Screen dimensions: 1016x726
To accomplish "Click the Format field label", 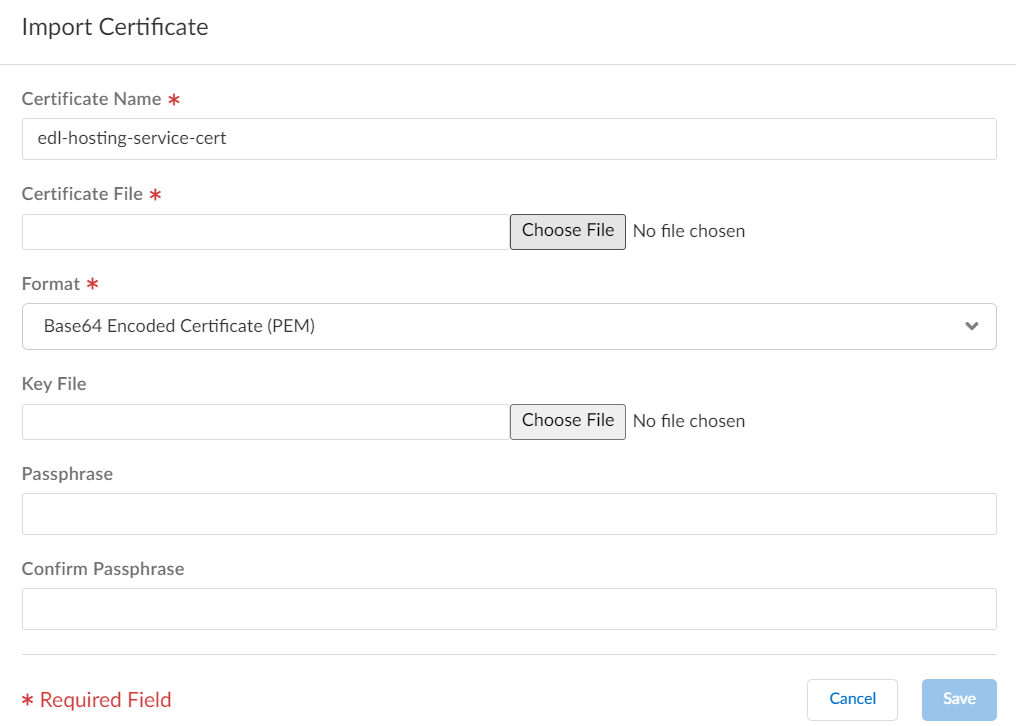I will [50, 284].
